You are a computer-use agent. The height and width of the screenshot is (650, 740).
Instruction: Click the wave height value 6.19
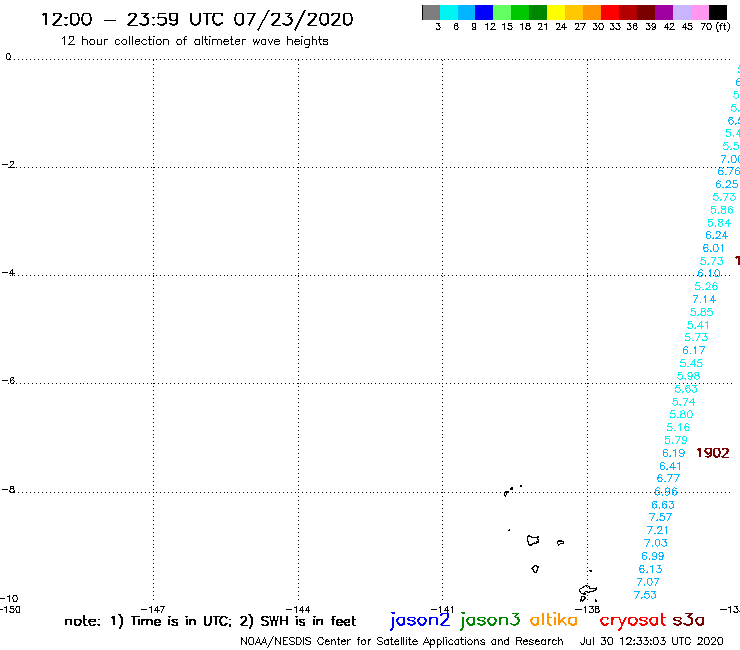coord(673,453)
